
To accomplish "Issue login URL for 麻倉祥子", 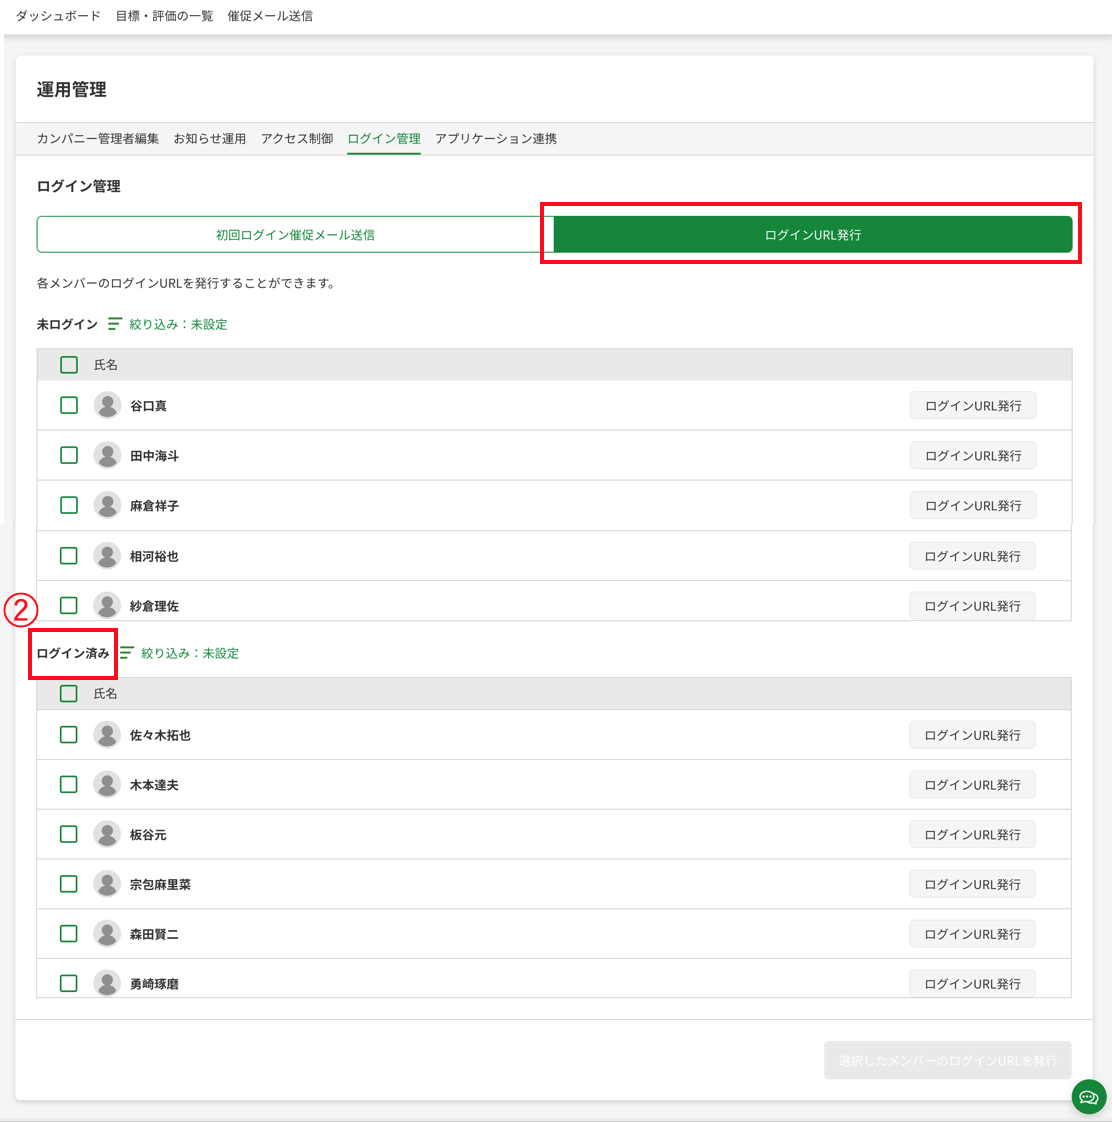I will pos(973,506).
